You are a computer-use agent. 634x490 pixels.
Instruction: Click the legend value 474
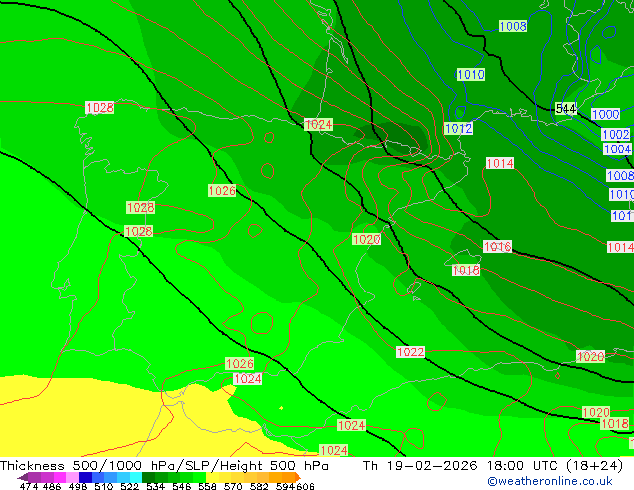coord(29,486)
